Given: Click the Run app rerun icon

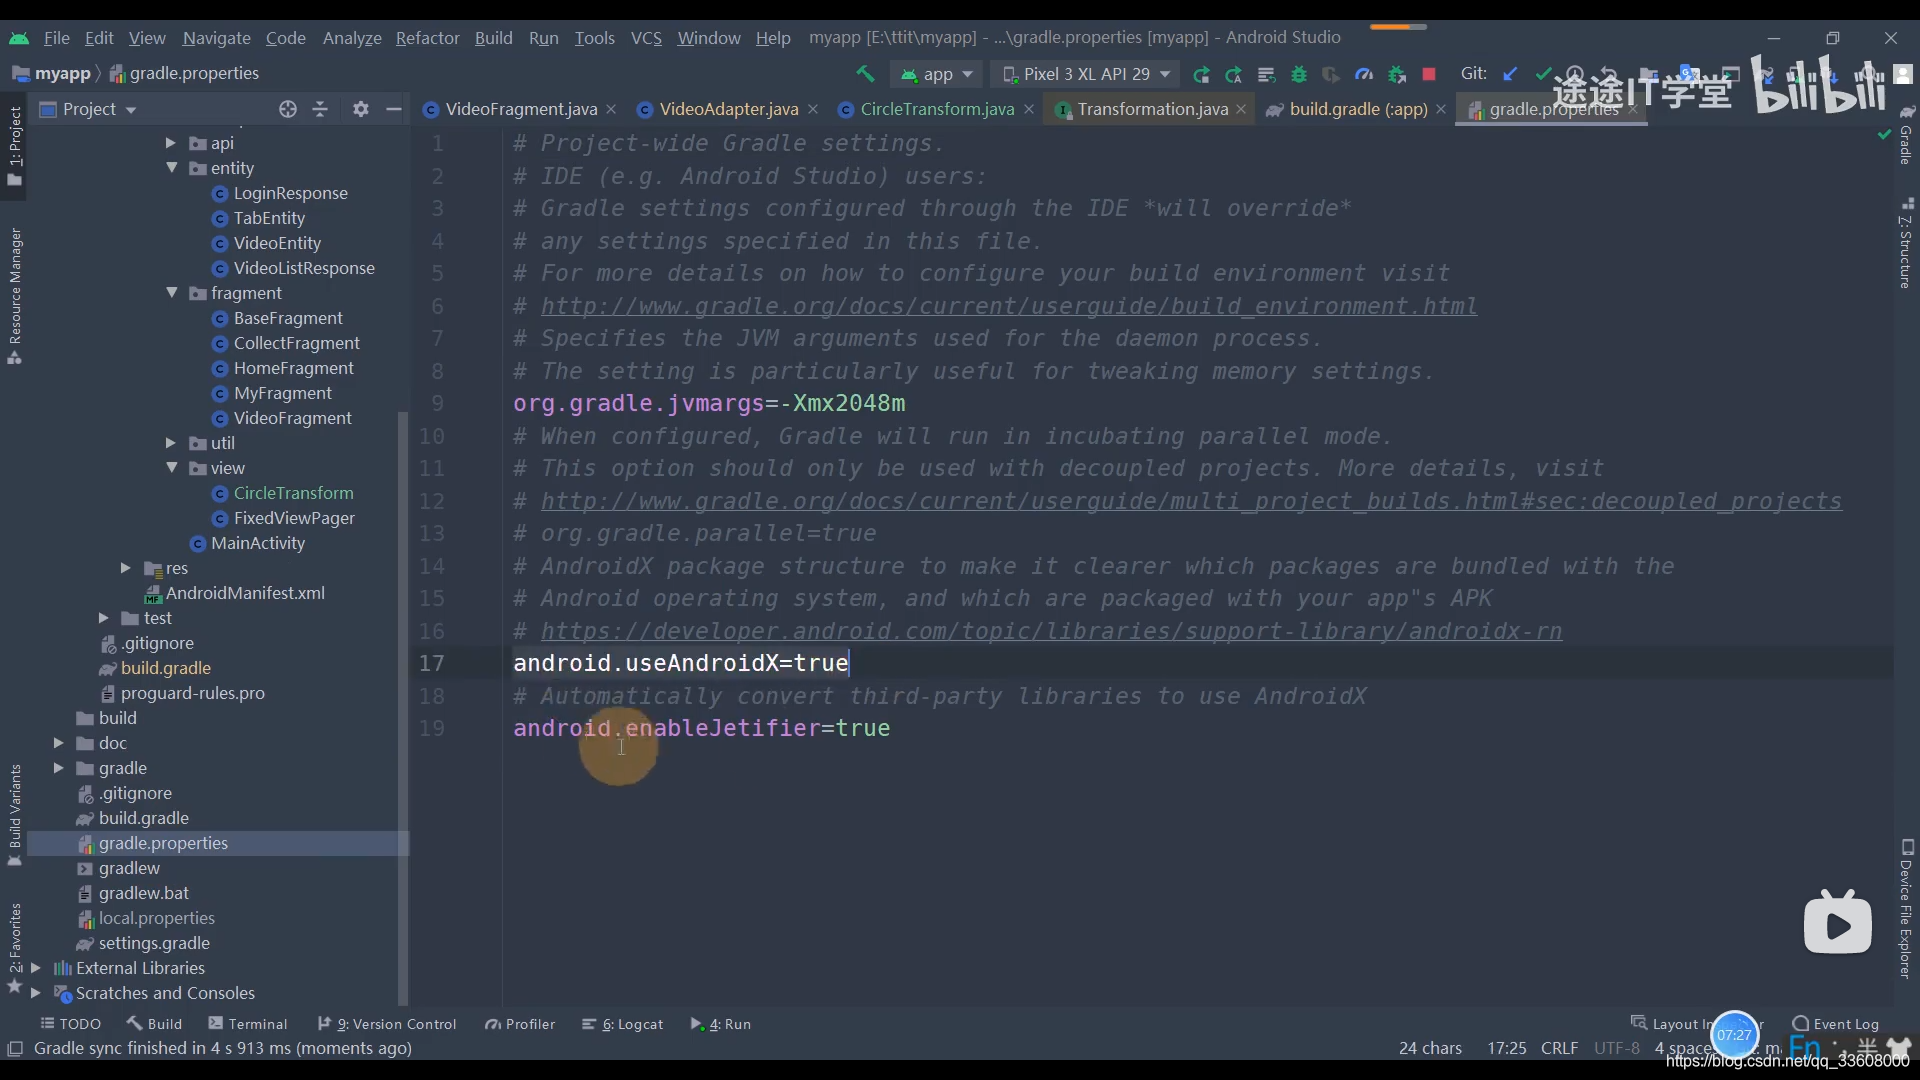Looking at the screenshot, I should (1201, 74).
